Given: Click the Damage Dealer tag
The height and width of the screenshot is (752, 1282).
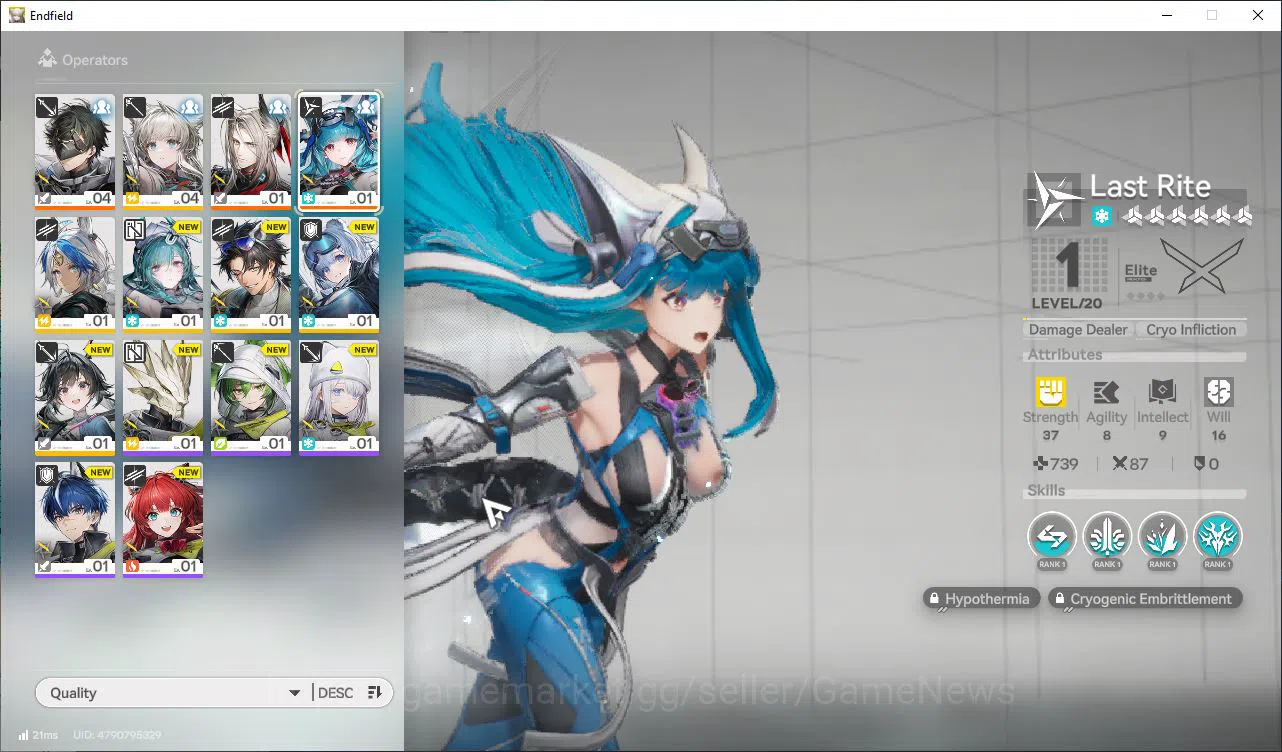Looking at the screenshot, I should (x=1078, y=330).
